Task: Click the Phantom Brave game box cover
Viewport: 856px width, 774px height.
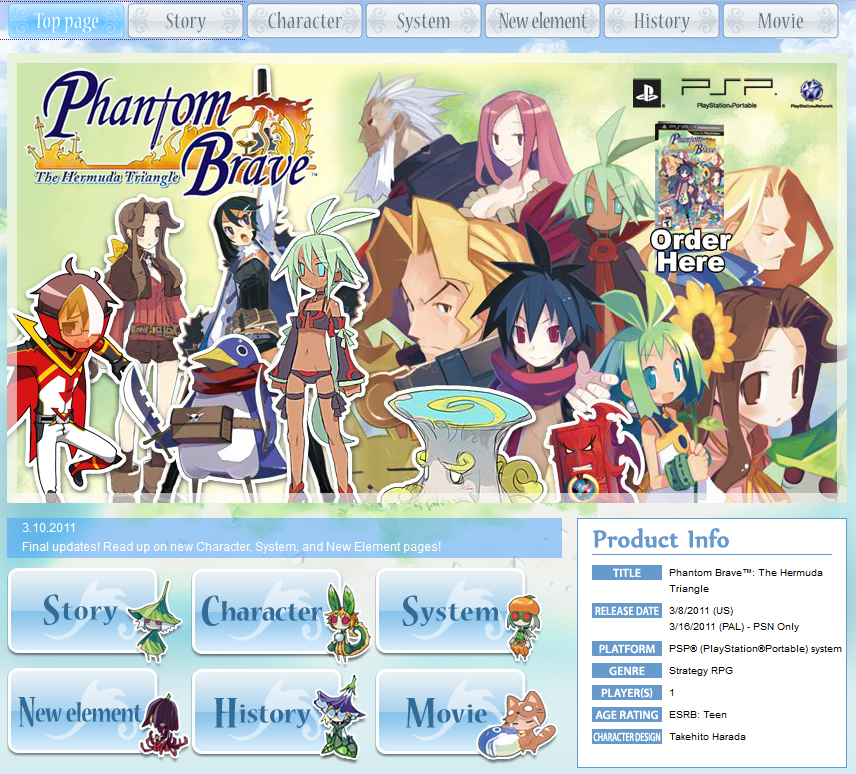Action: click(x=690, y=176)
